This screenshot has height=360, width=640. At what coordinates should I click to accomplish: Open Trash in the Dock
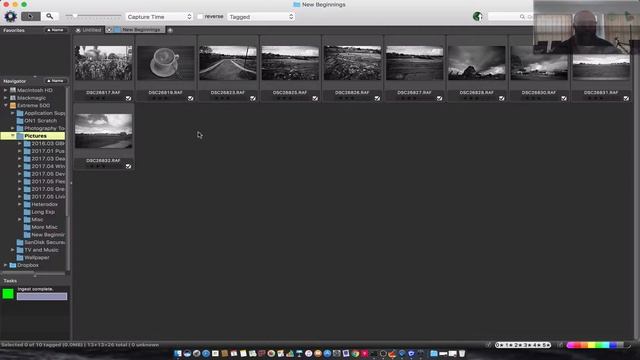point(462,353)
